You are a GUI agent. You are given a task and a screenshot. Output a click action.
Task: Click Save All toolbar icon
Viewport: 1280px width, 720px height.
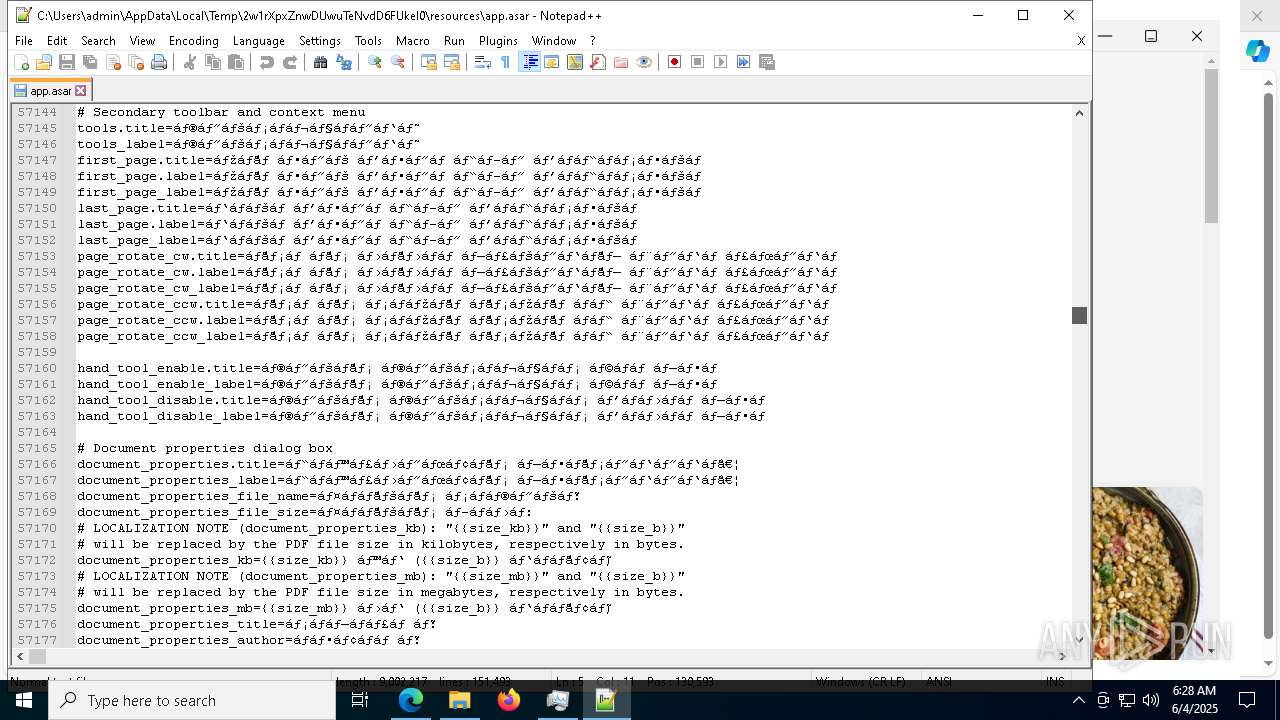[90, 62]
